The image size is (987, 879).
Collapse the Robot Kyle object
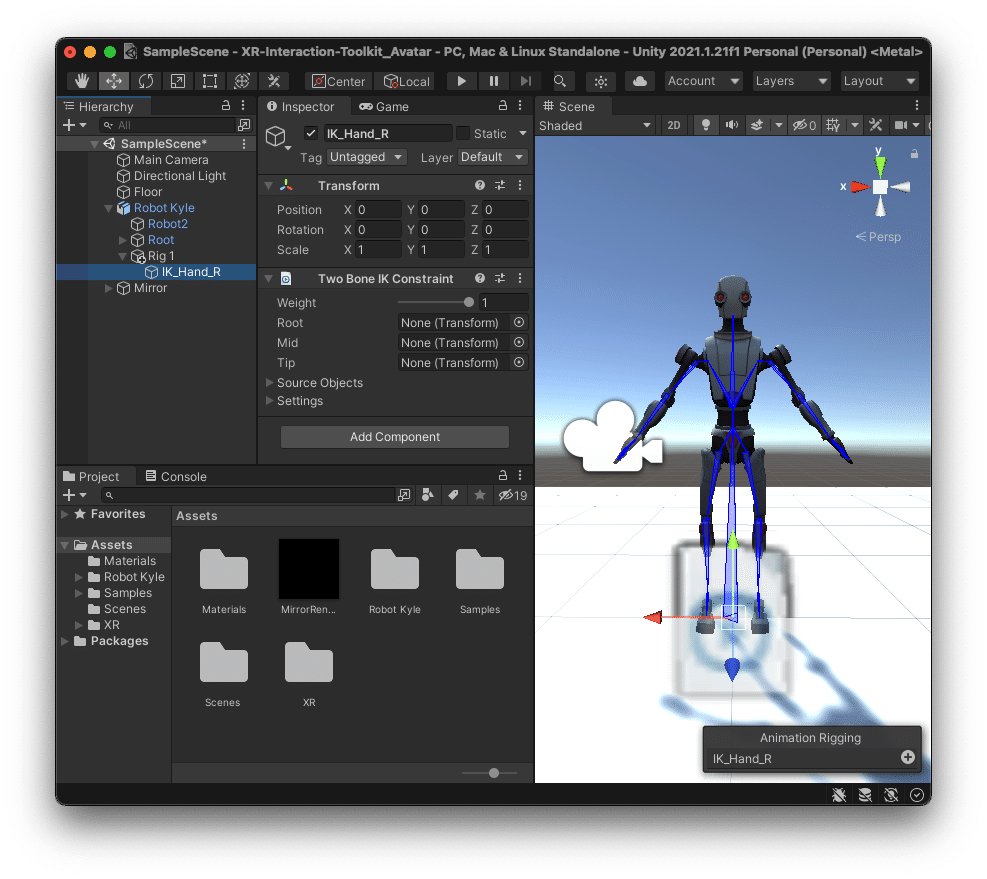tap(108, 208)
